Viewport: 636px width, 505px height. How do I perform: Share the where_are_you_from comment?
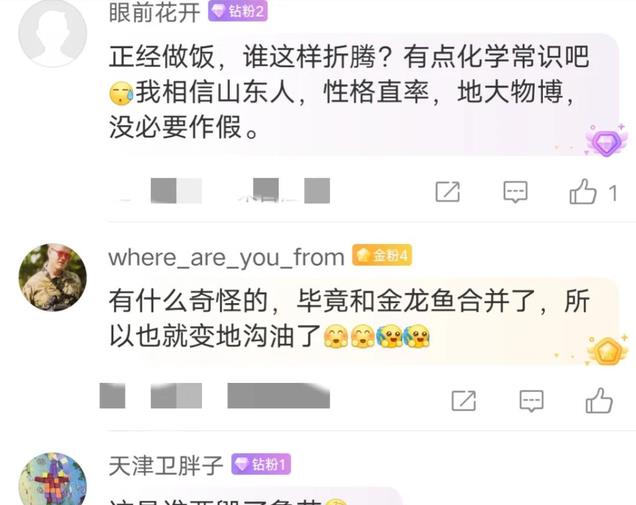tap(464, 401)
